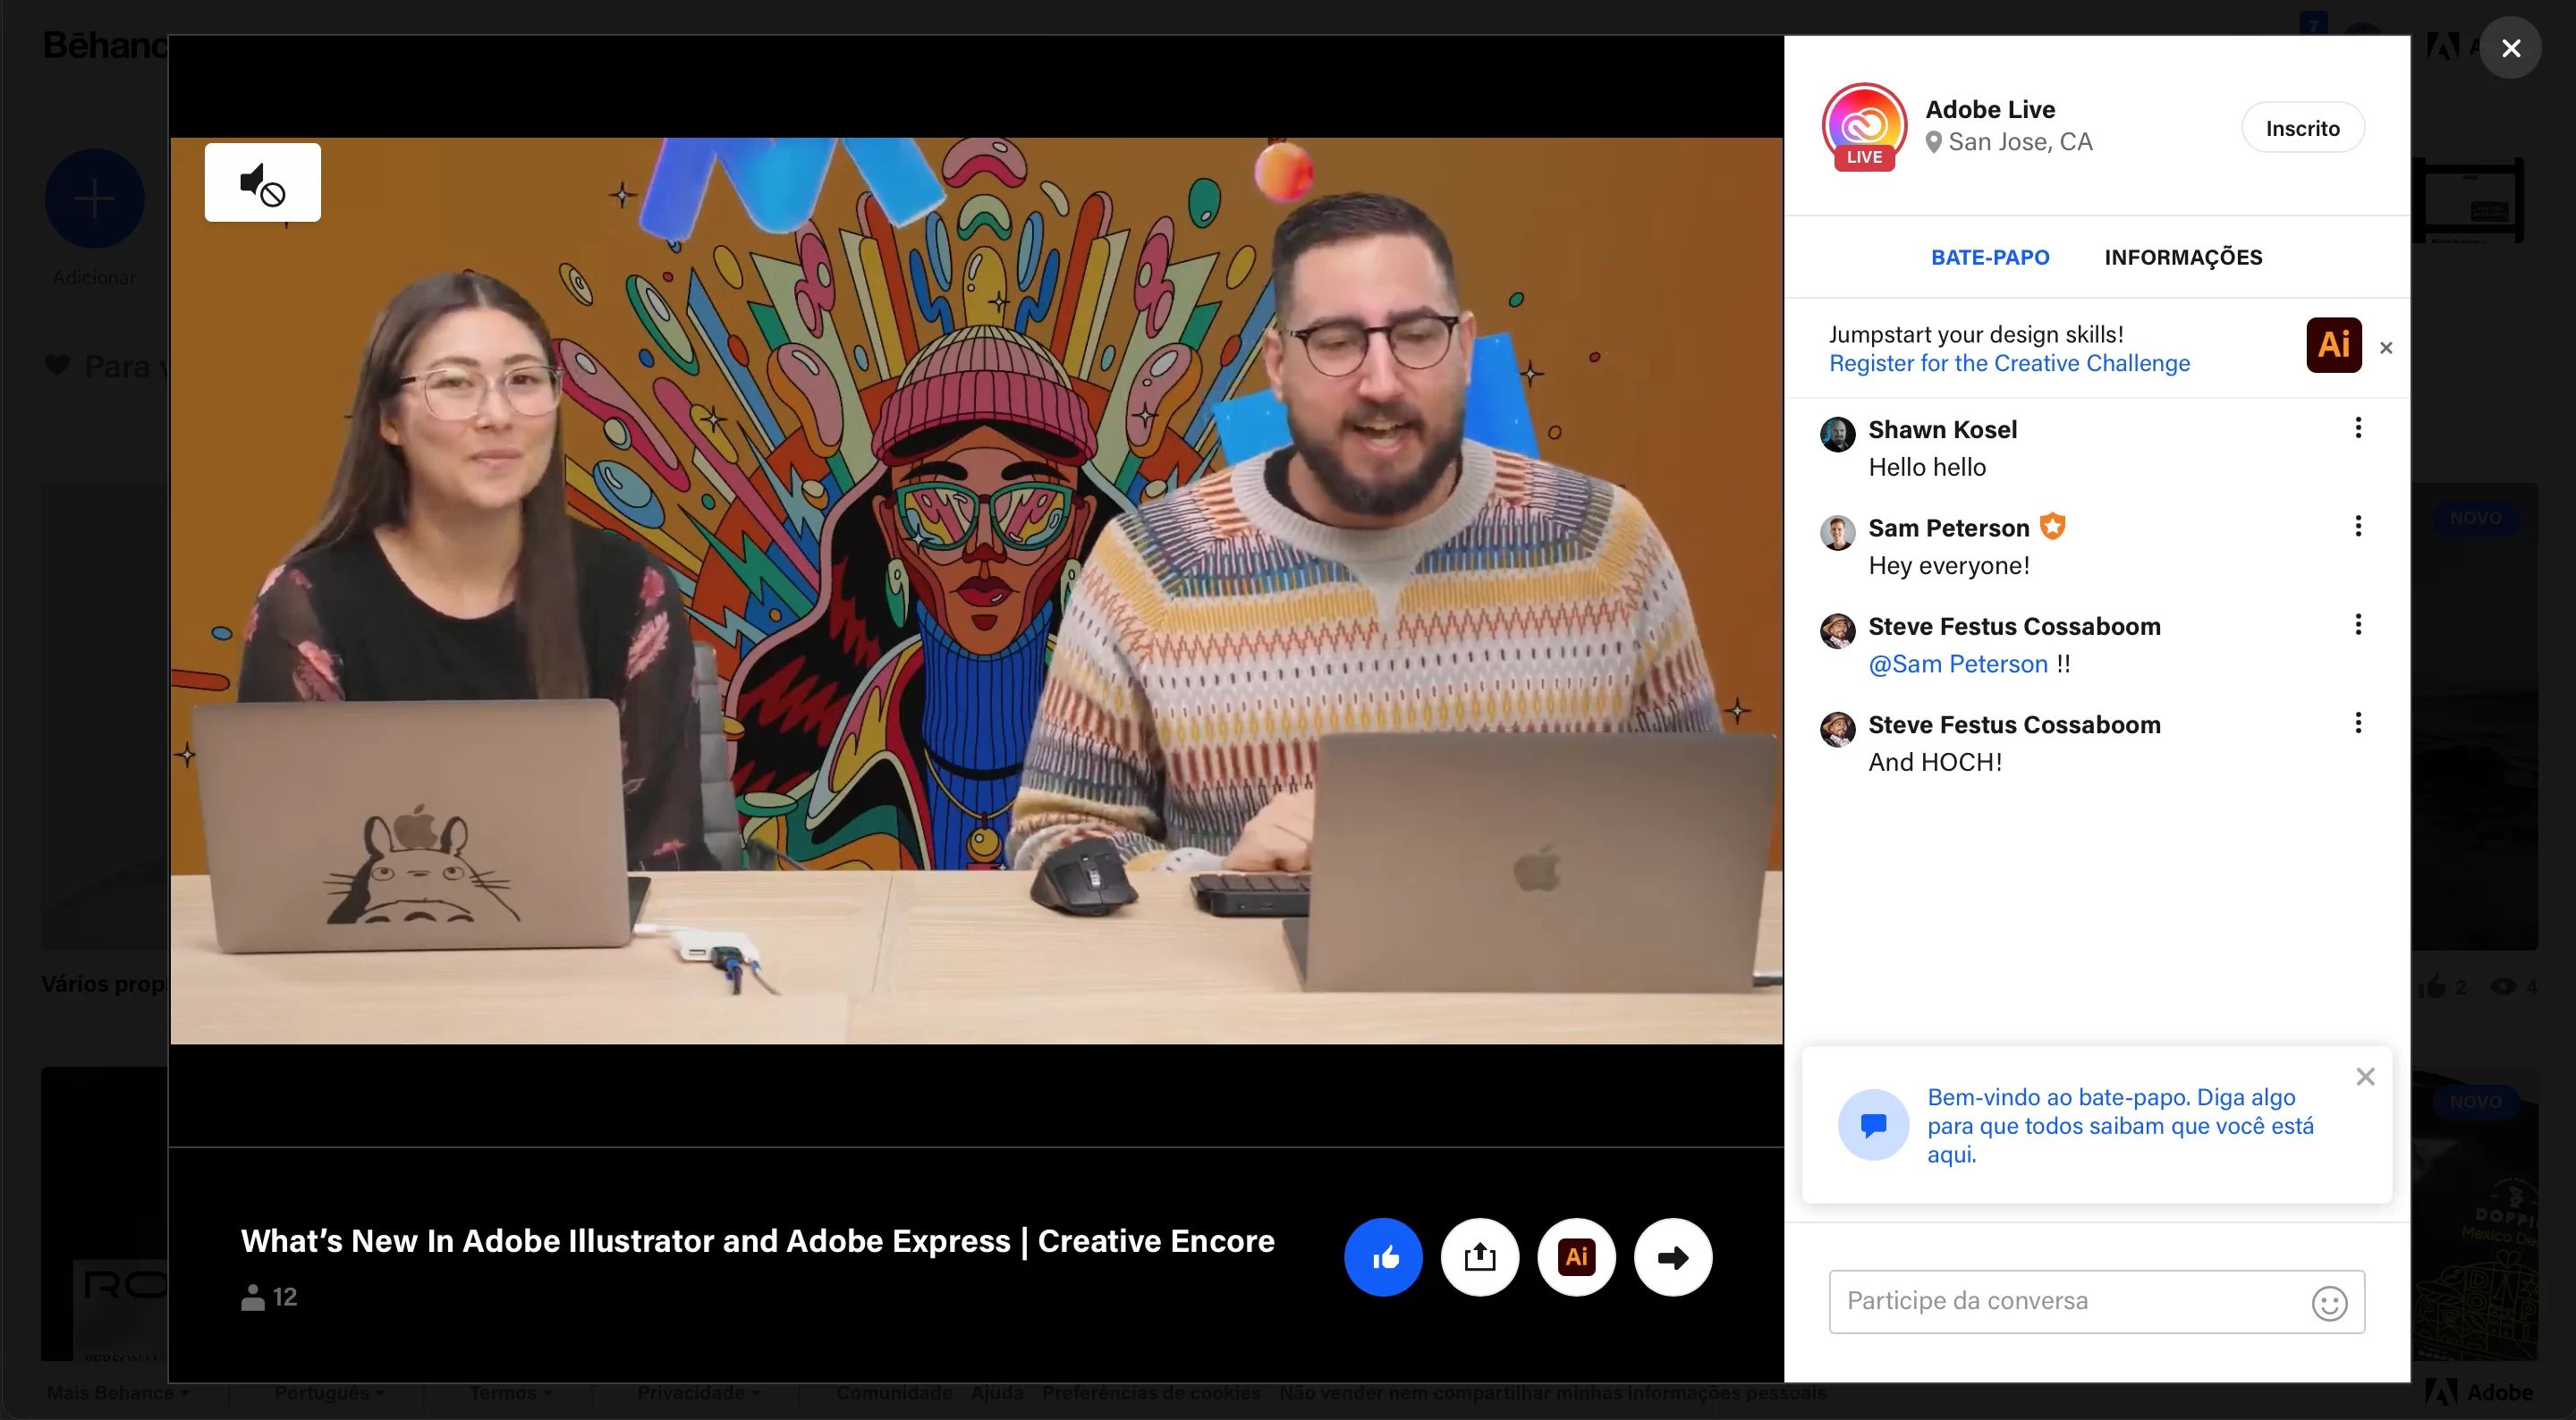Click the Participe da conversa chat input
The width and height of the screenshot is (2576, 1420).
coord(2060,1301)
